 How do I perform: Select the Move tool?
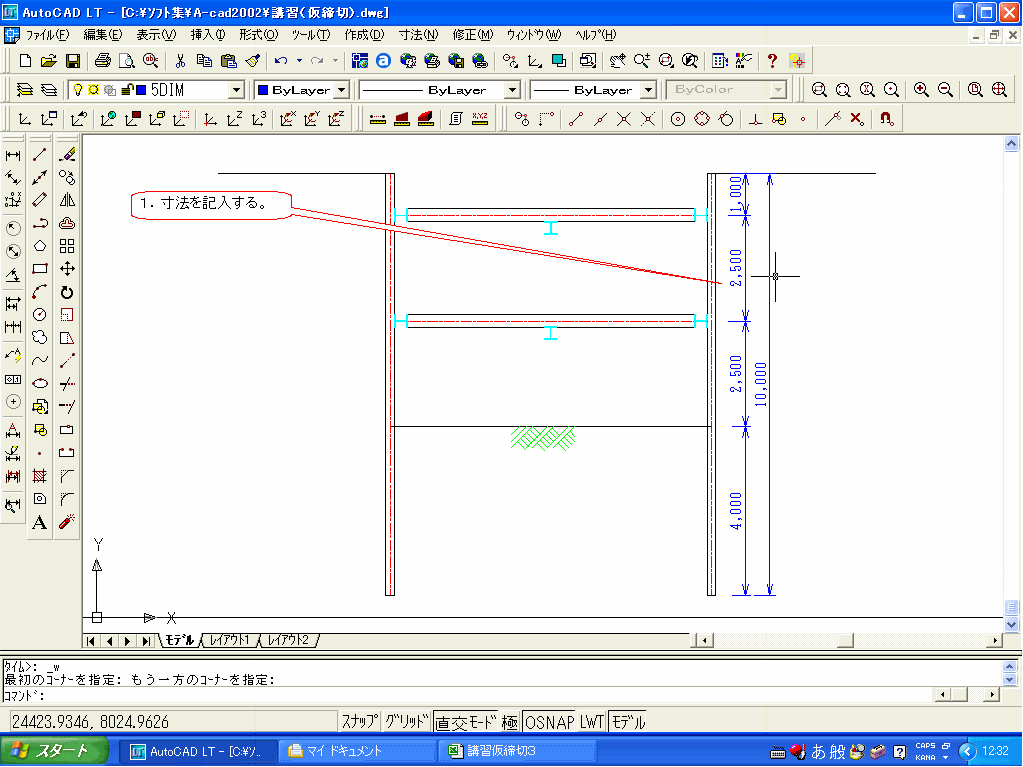[67, 269]
